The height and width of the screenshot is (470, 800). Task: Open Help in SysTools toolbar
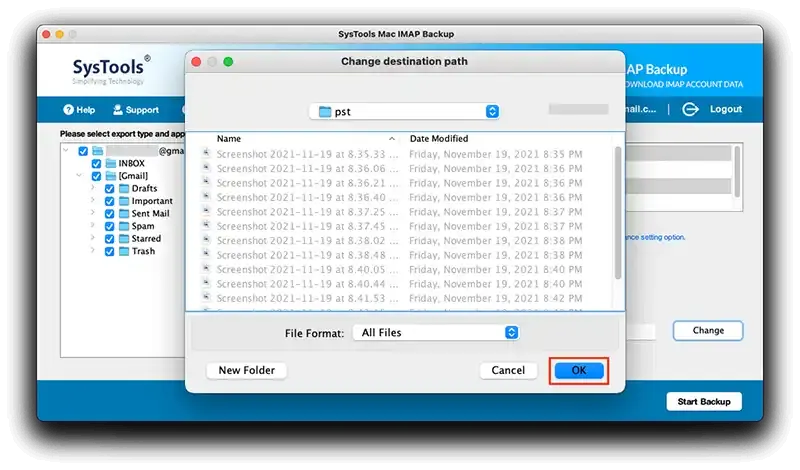point(79,110)
